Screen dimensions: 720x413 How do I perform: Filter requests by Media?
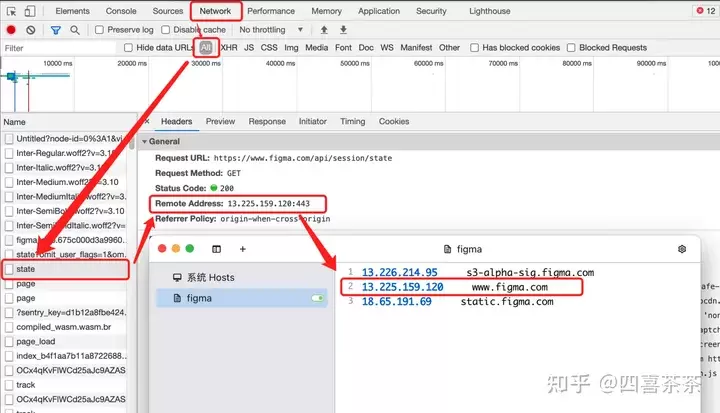pos(317,48)
